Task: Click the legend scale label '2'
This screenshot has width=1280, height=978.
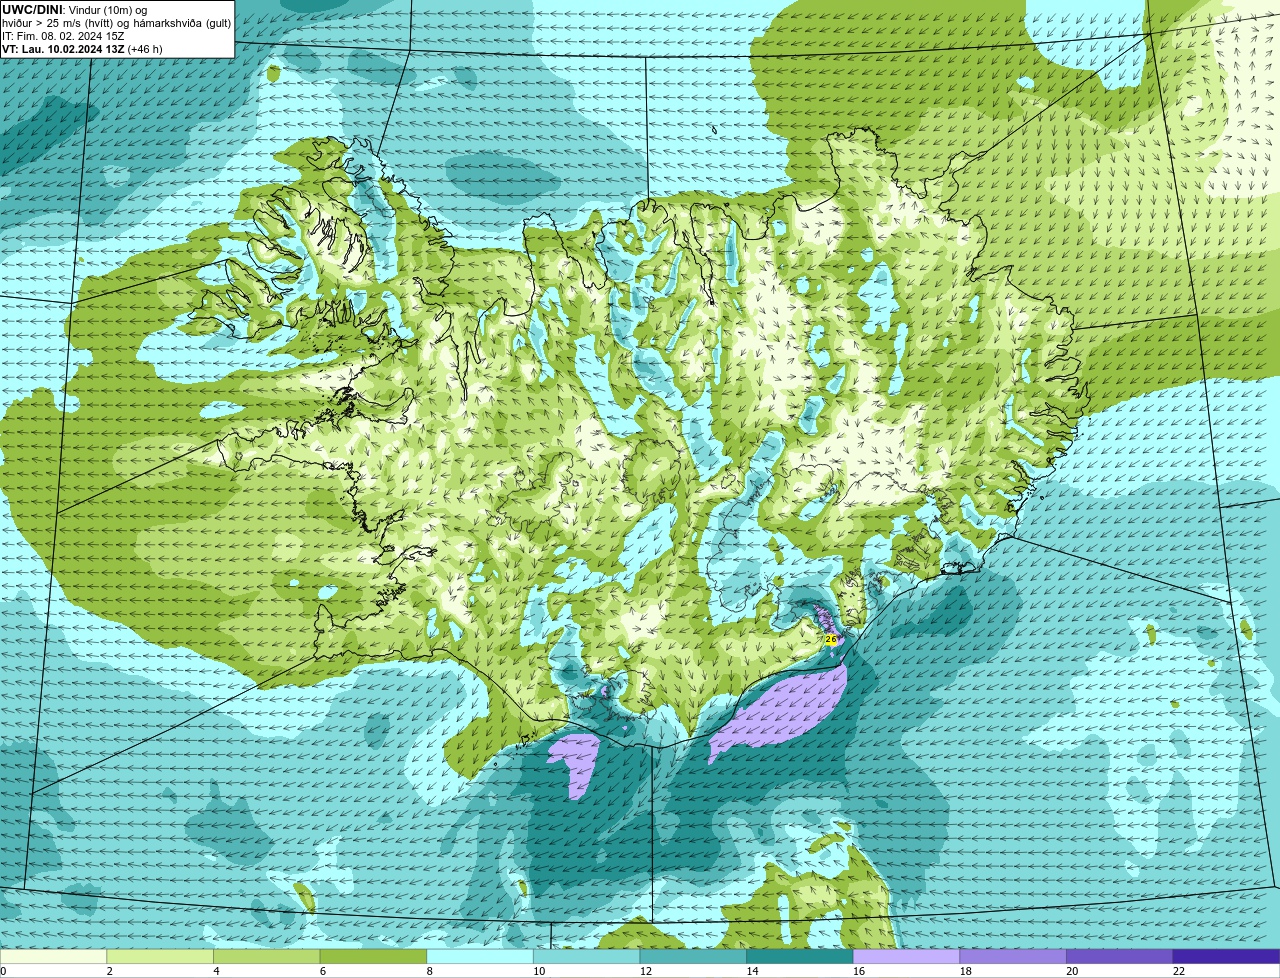Action: coord(109,971)
